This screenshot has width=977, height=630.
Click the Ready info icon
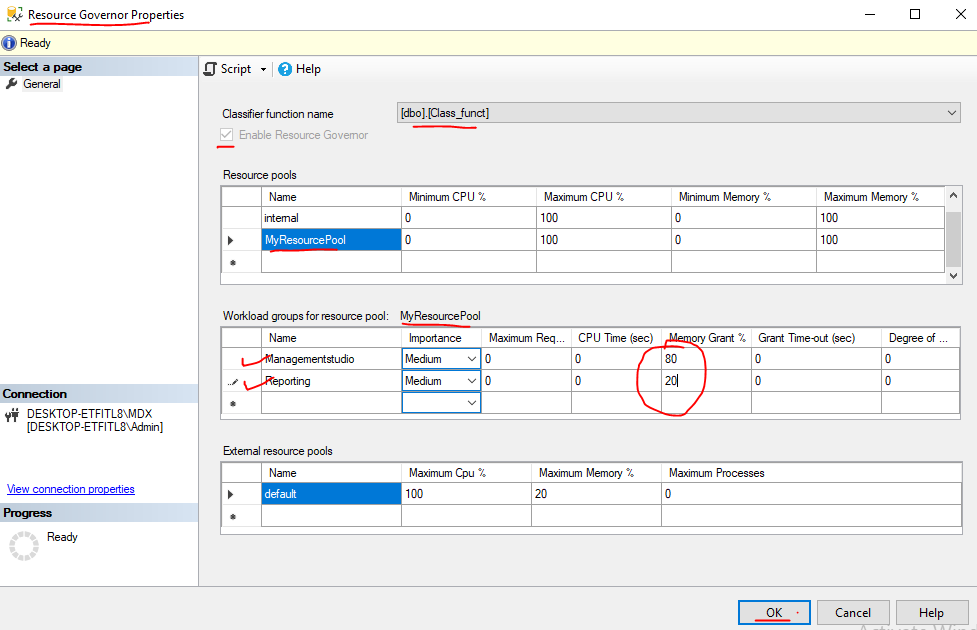[x=9, y=43]
